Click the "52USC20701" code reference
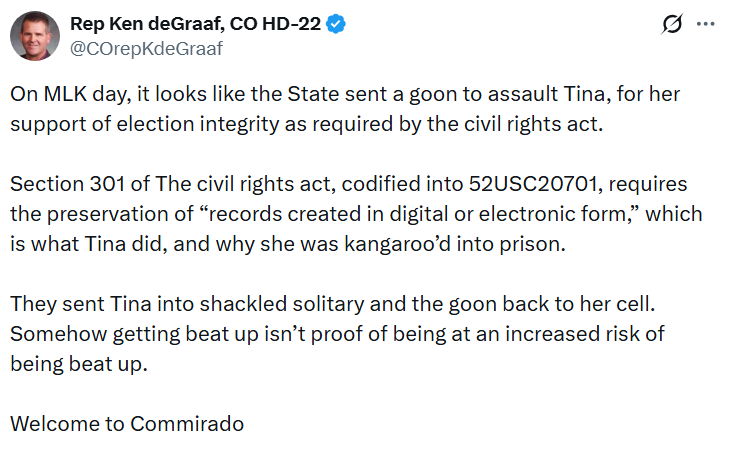 (x=527, y=187)
